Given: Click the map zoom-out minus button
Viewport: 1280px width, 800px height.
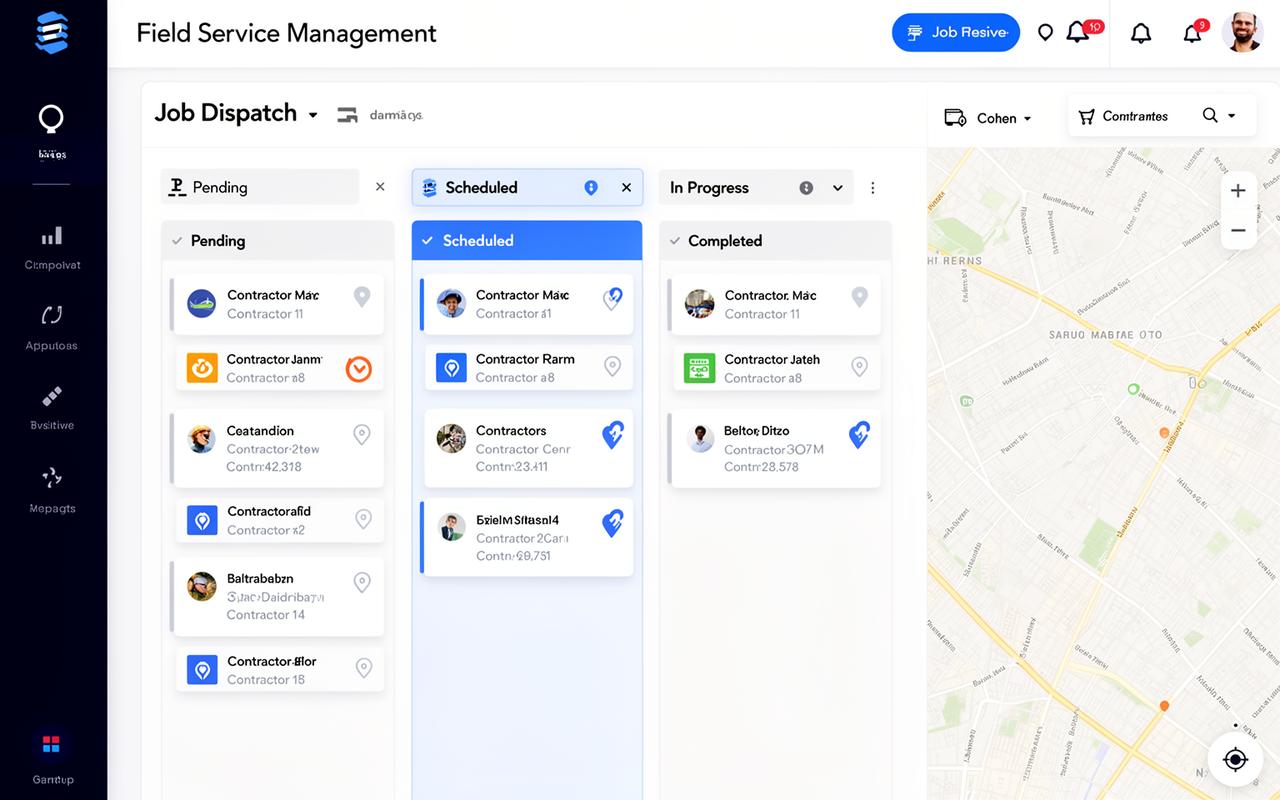Looking at the screenshot, I should click(1238, 231).
